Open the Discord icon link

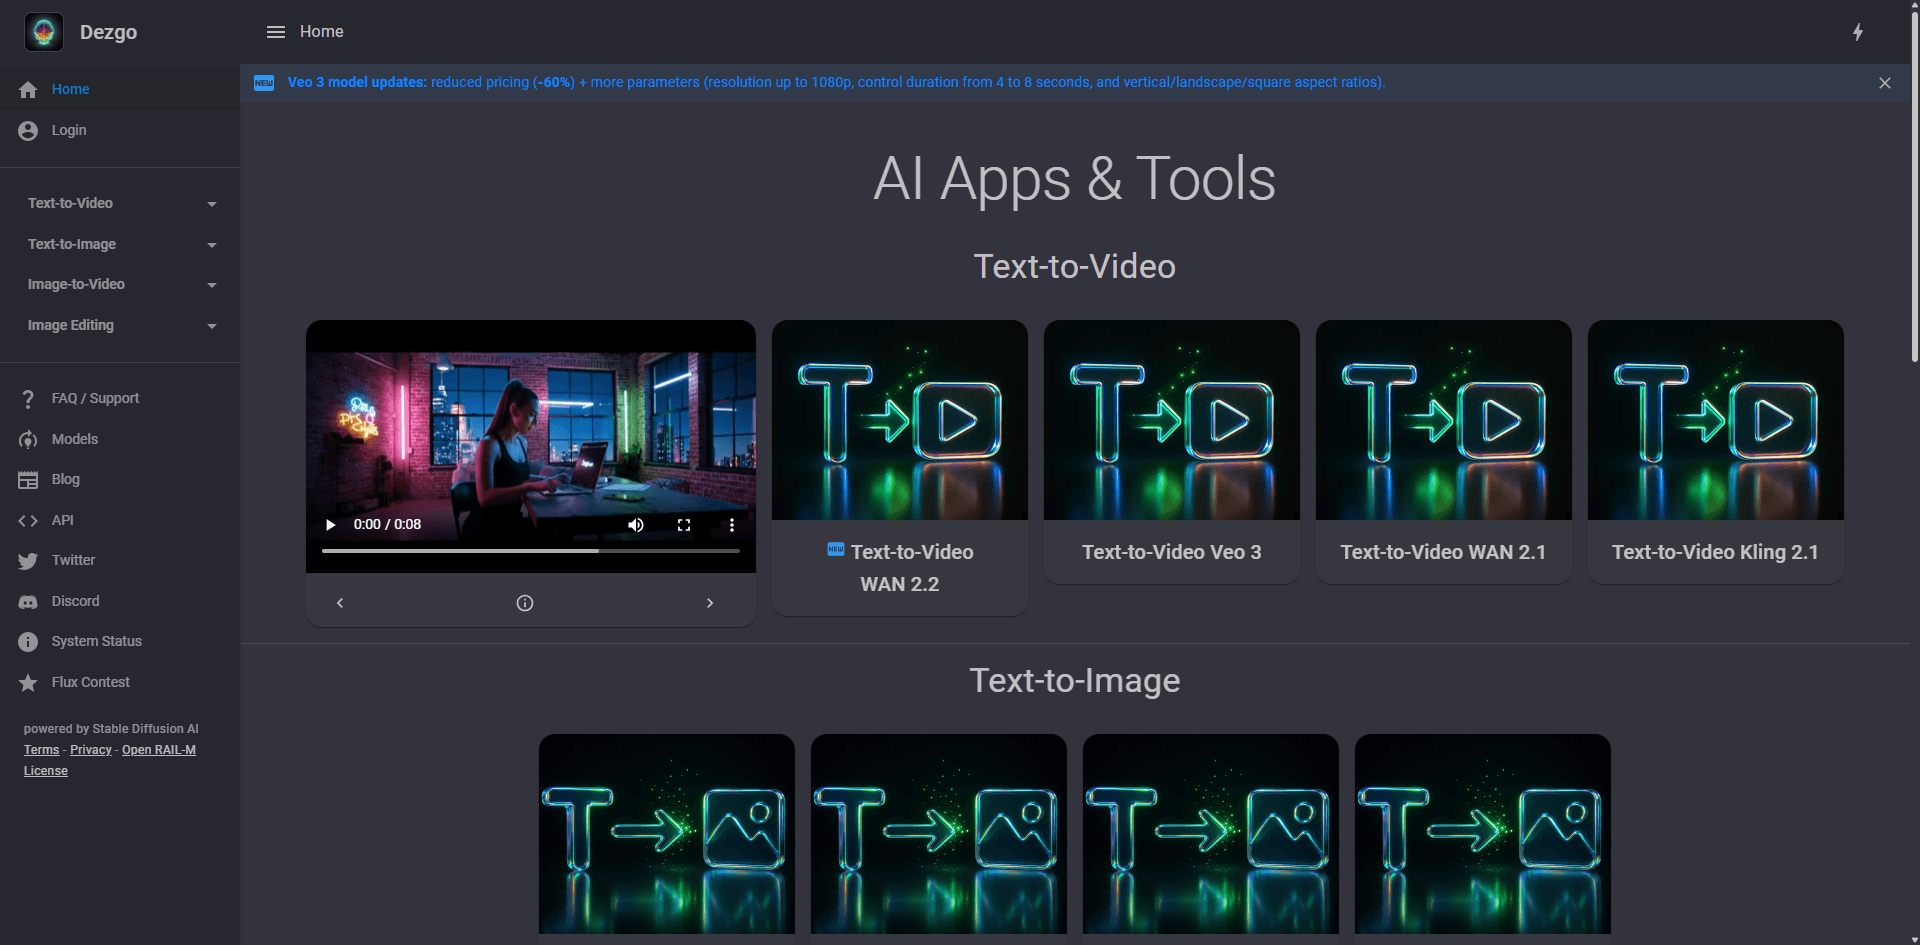[28, 602]
